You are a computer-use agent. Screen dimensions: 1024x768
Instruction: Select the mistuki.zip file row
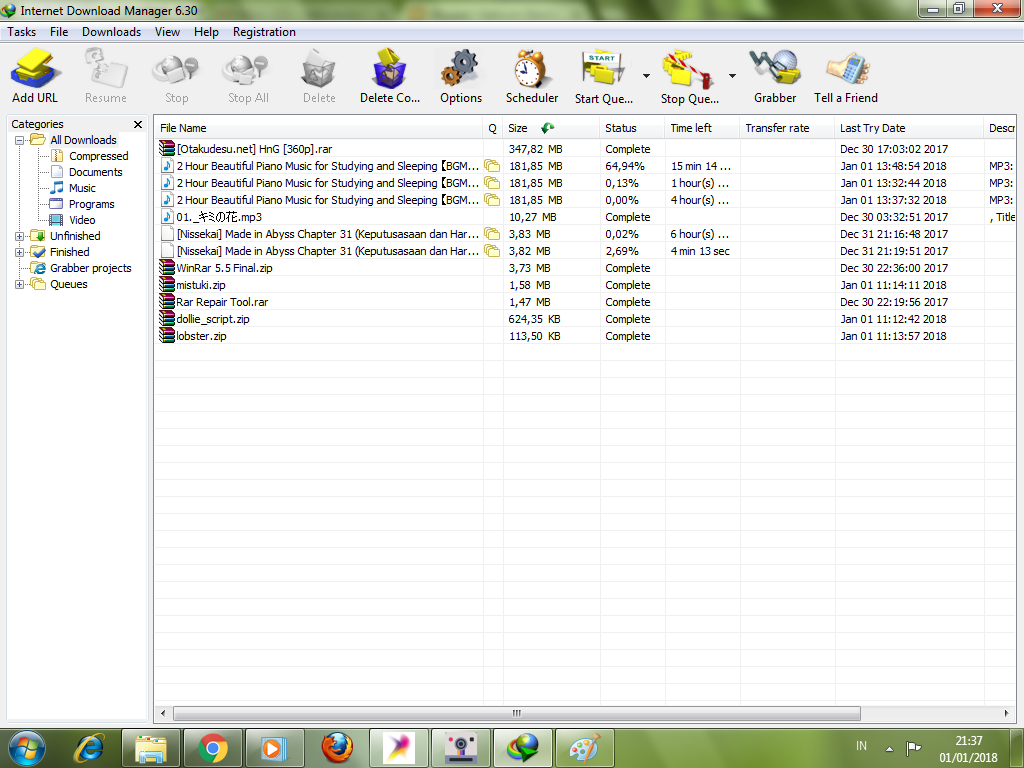point(585,285)
